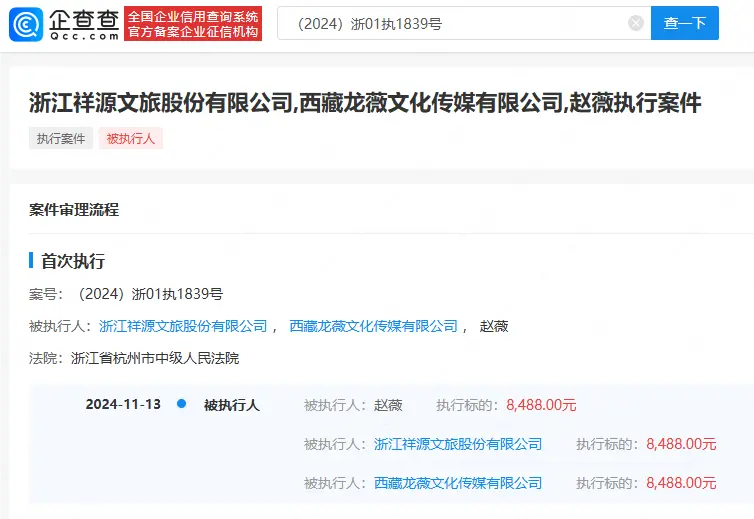
Task: Click the 查一下 search button
Action: pos(685,23)
